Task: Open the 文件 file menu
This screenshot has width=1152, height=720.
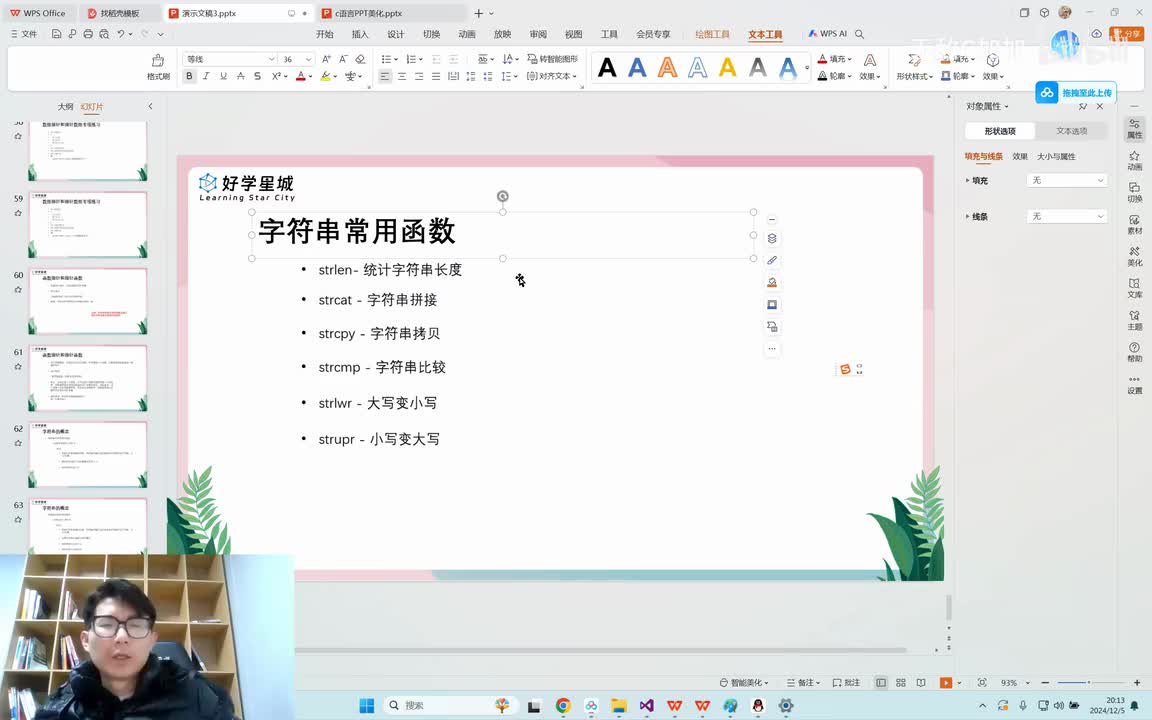Action: [x=24, y=34]
